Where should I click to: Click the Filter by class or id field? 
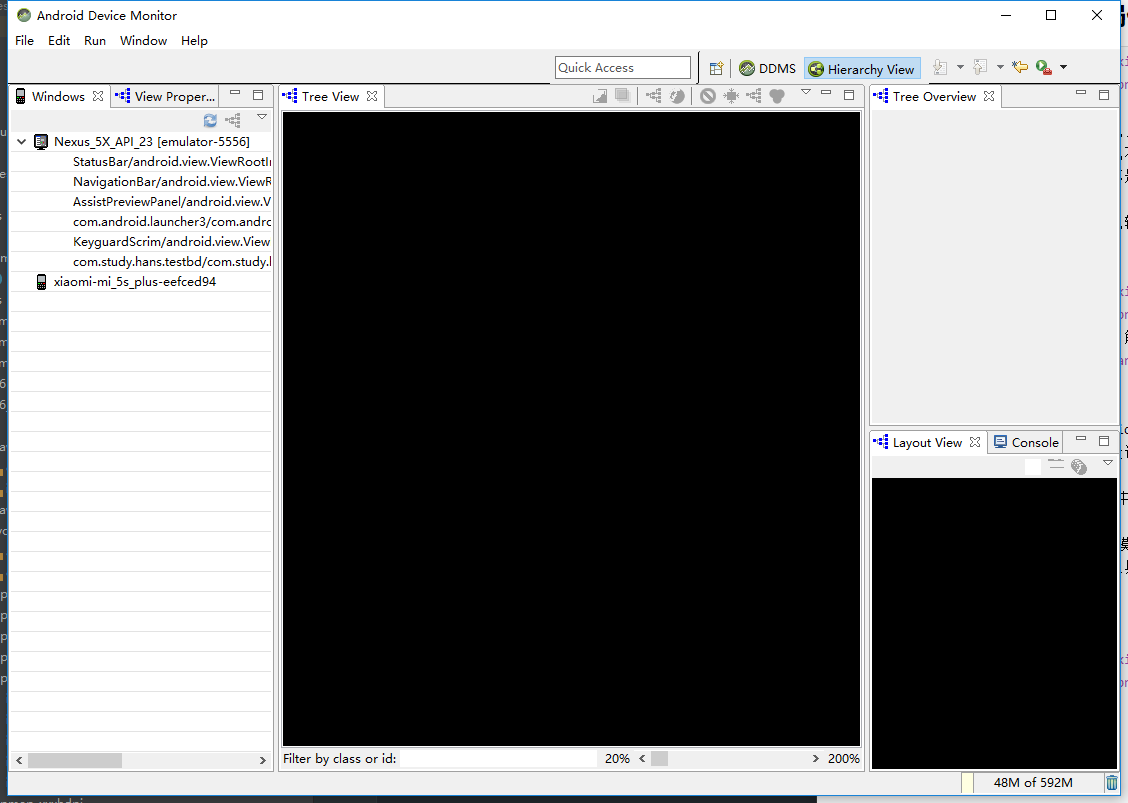click(498, 759)
